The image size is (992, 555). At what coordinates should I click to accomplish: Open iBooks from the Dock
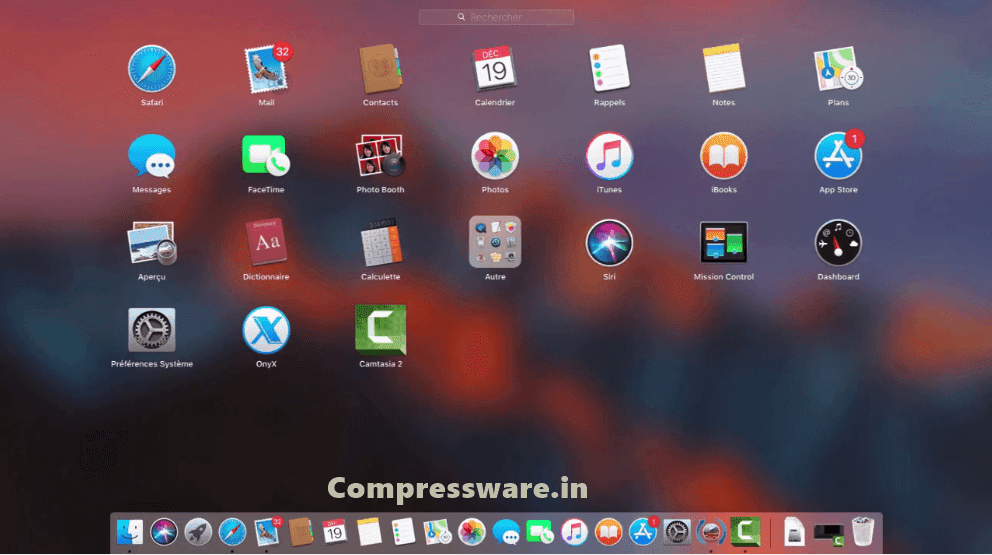(x=609, y=532)
